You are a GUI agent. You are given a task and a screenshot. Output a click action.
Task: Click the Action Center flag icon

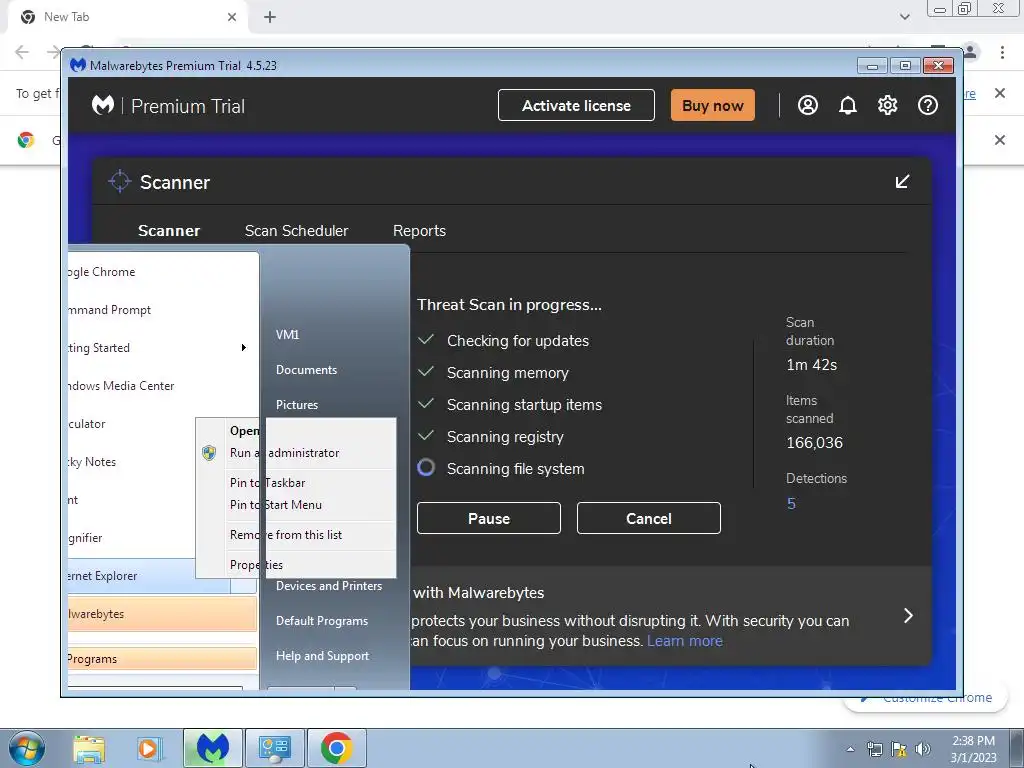point(899,749)
